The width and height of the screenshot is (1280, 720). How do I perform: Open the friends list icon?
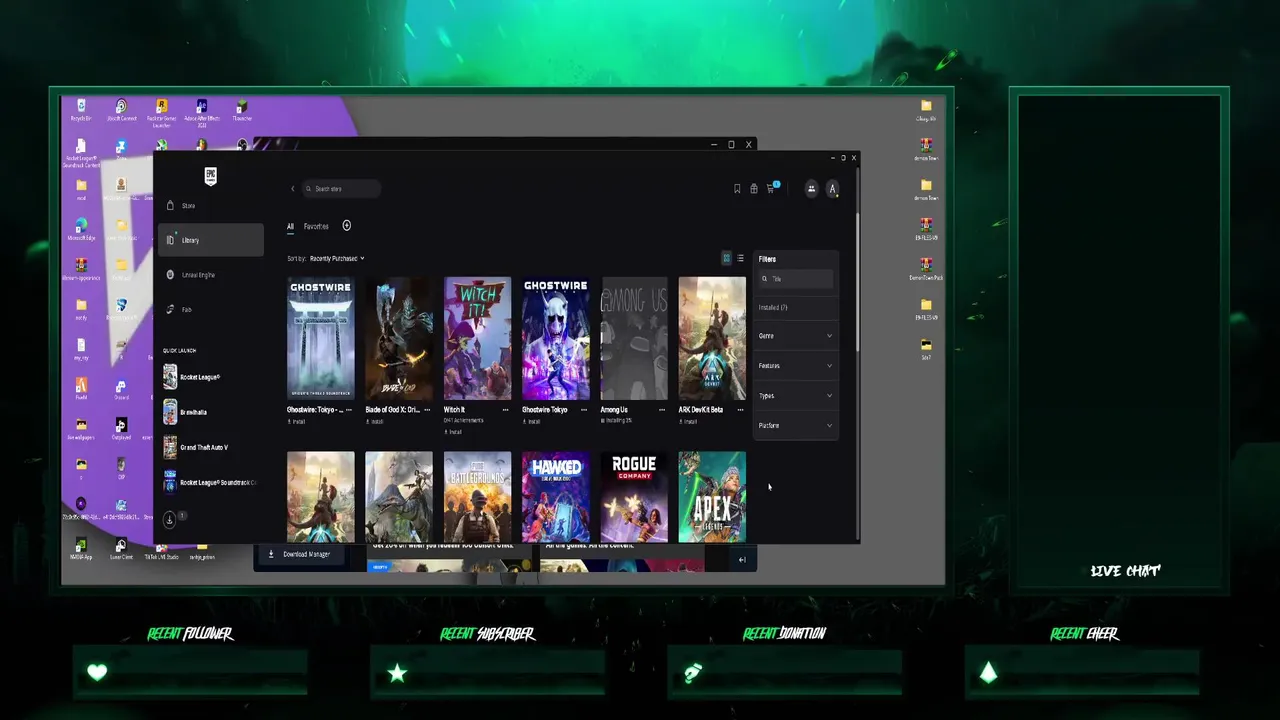pos(811,189)
